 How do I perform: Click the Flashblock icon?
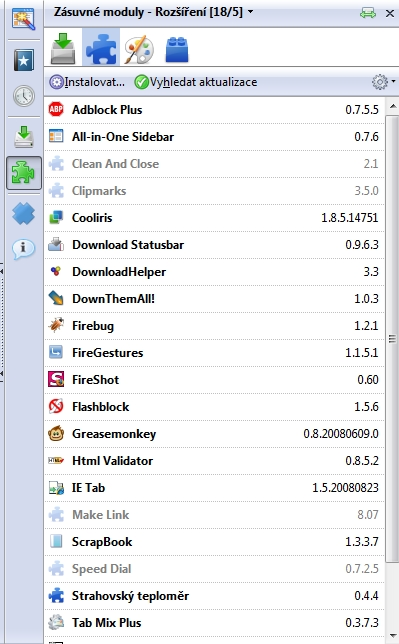pyautogui.click(x=56, y=406)
